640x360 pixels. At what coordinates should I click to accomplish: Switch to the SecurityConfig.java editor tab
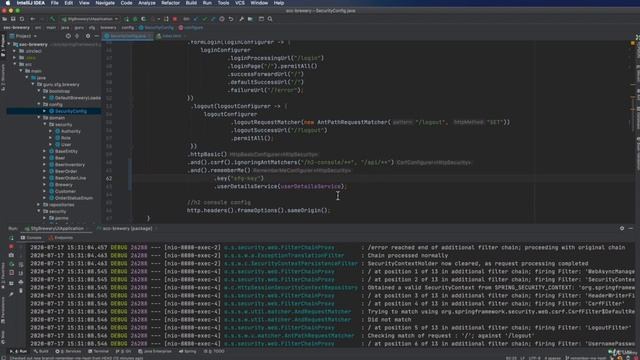(x=128, y=36)
